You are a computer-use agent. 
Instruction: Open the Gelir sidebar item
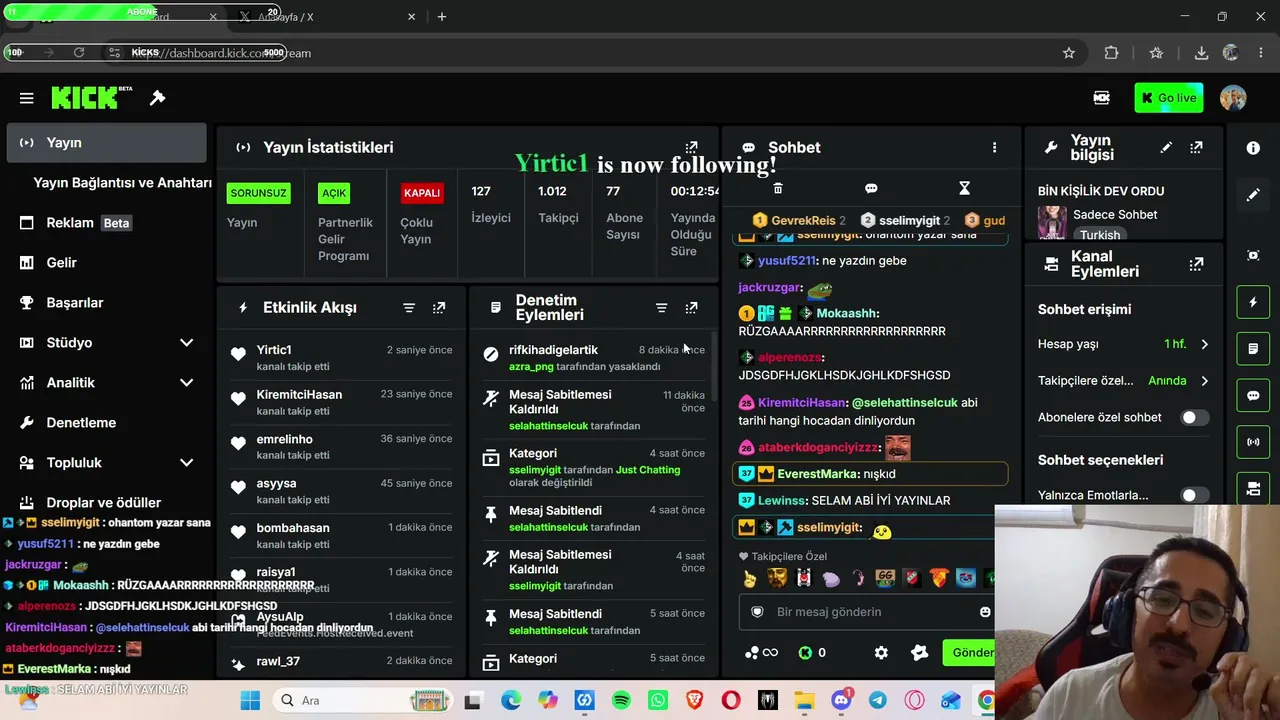[107, 263]
